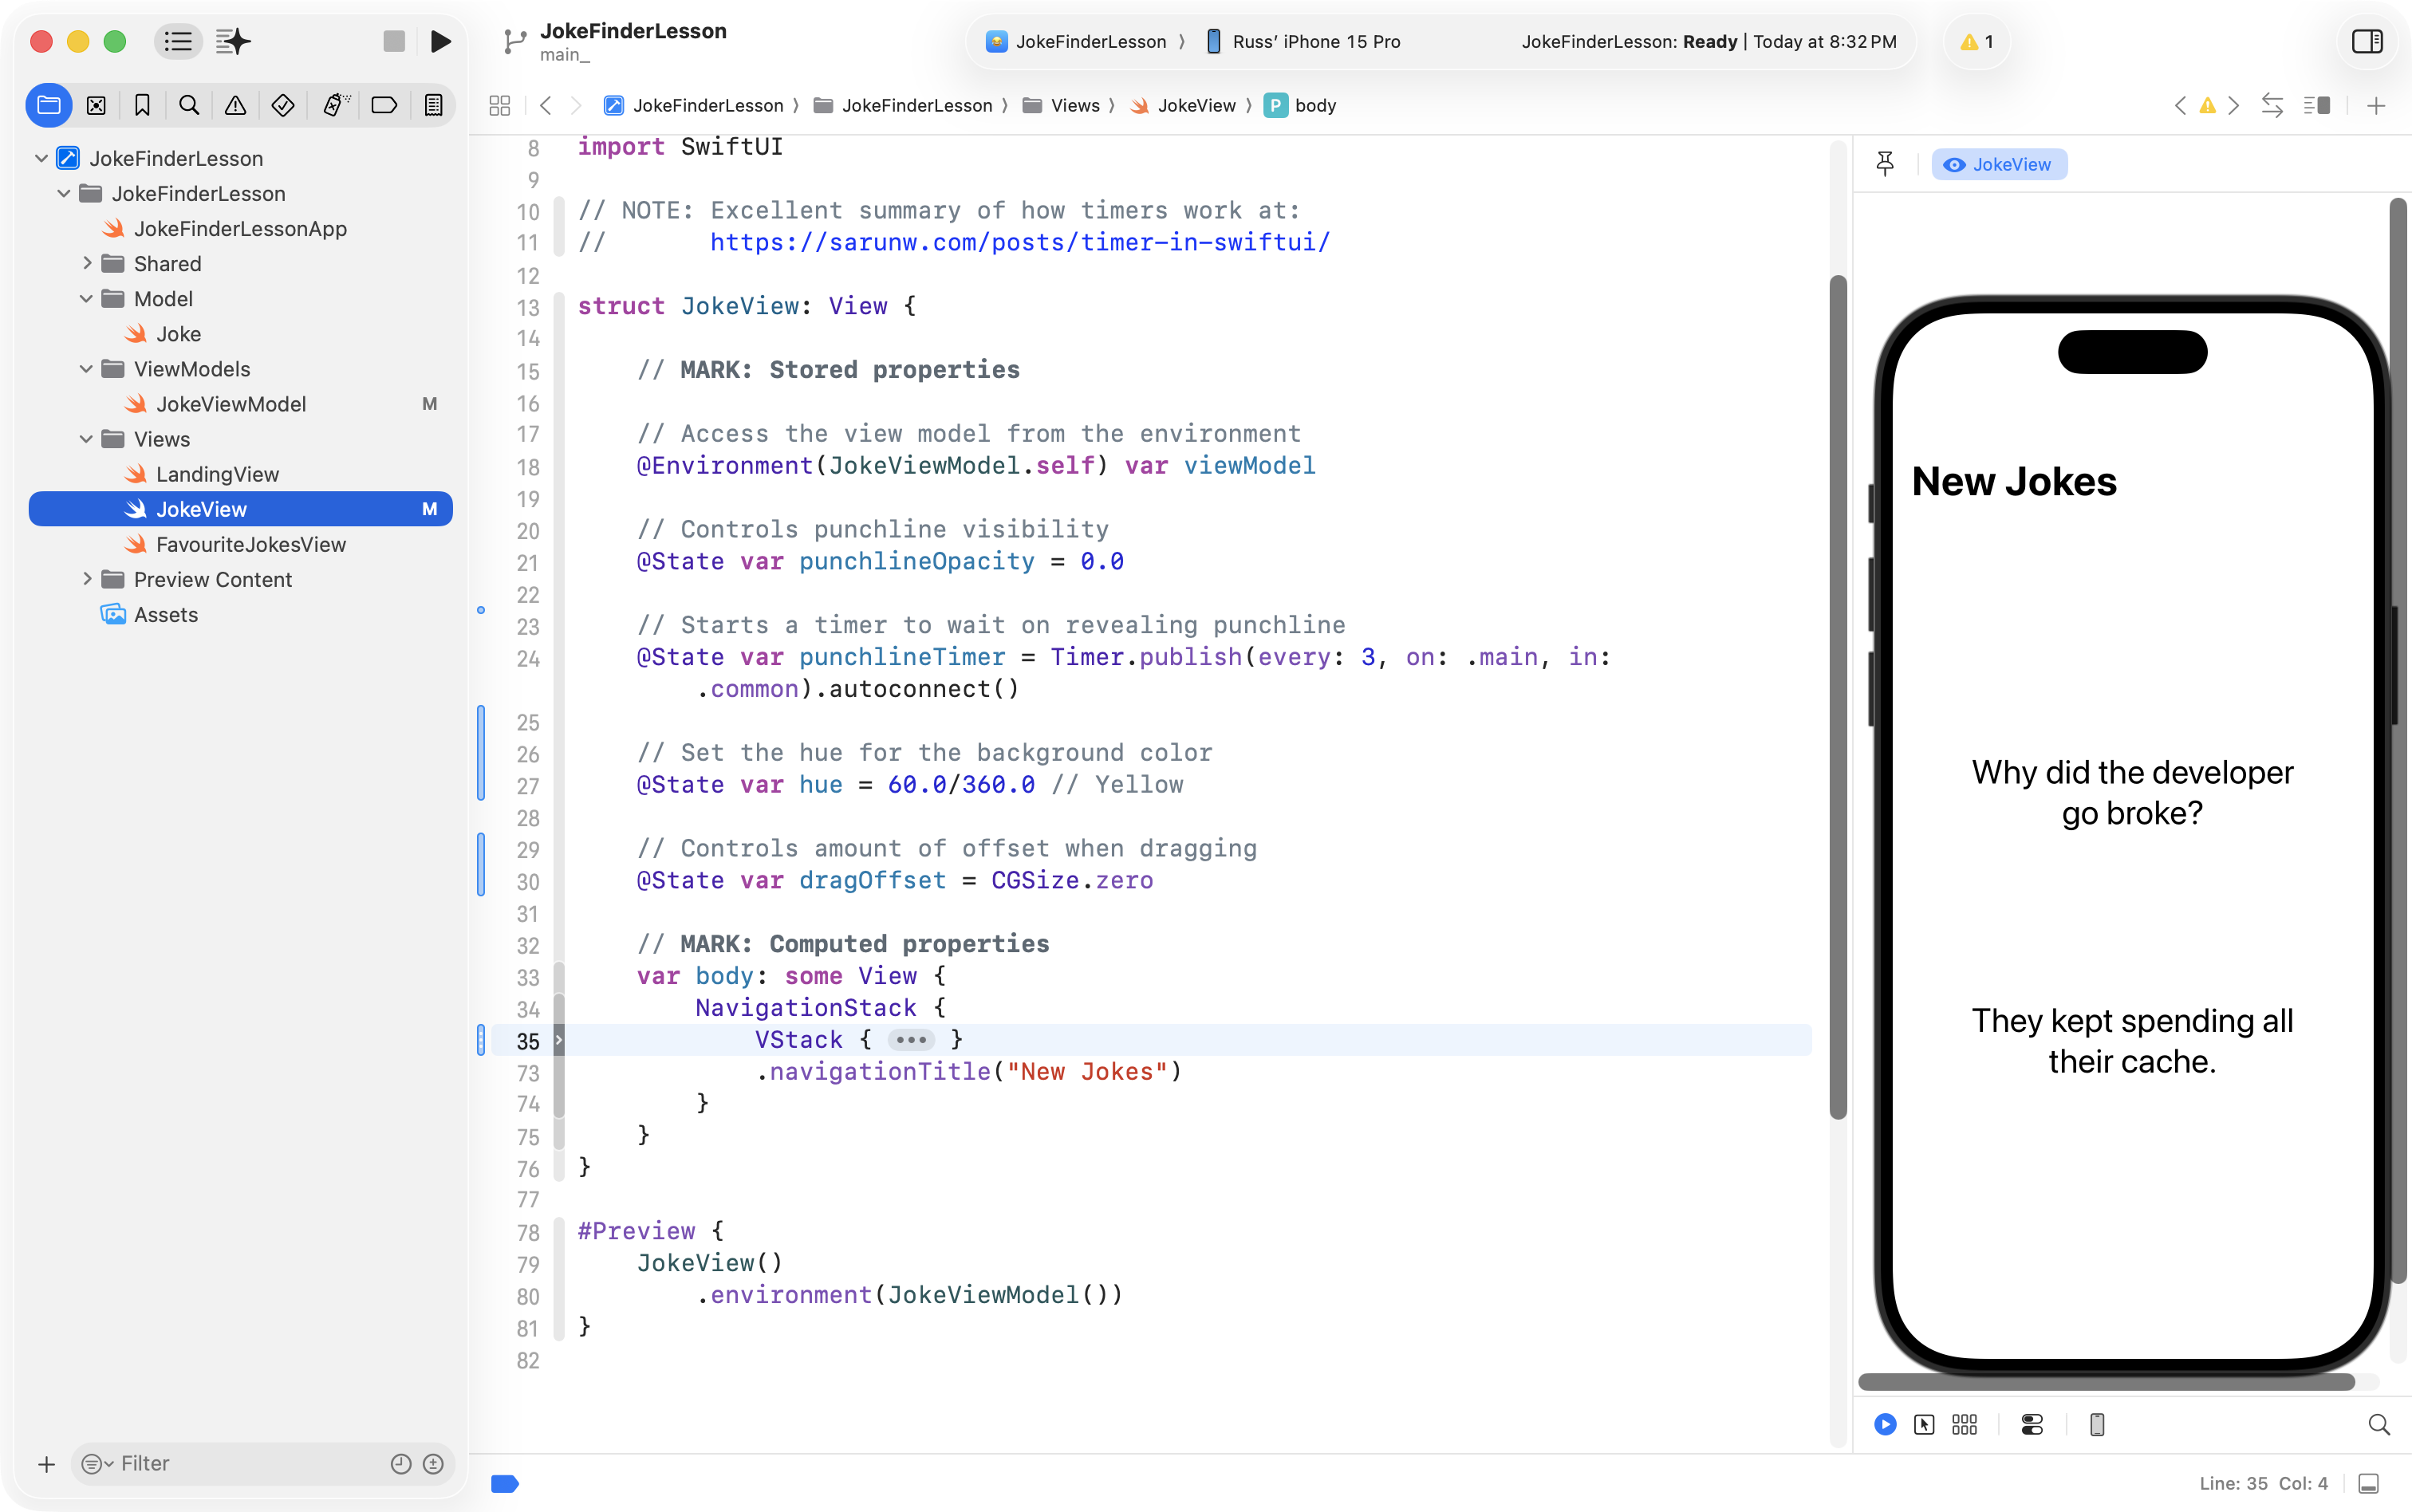Open the issue navigator warning icon
The height and width of the screenshot is (1512, 2412).
[236, 105]
